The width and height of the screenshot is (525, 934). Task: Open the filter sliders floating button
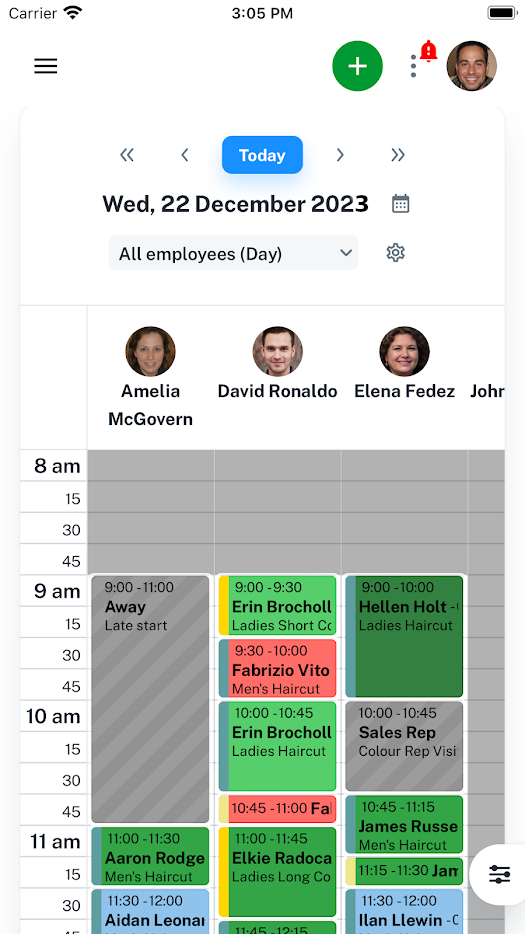point(499,874)
